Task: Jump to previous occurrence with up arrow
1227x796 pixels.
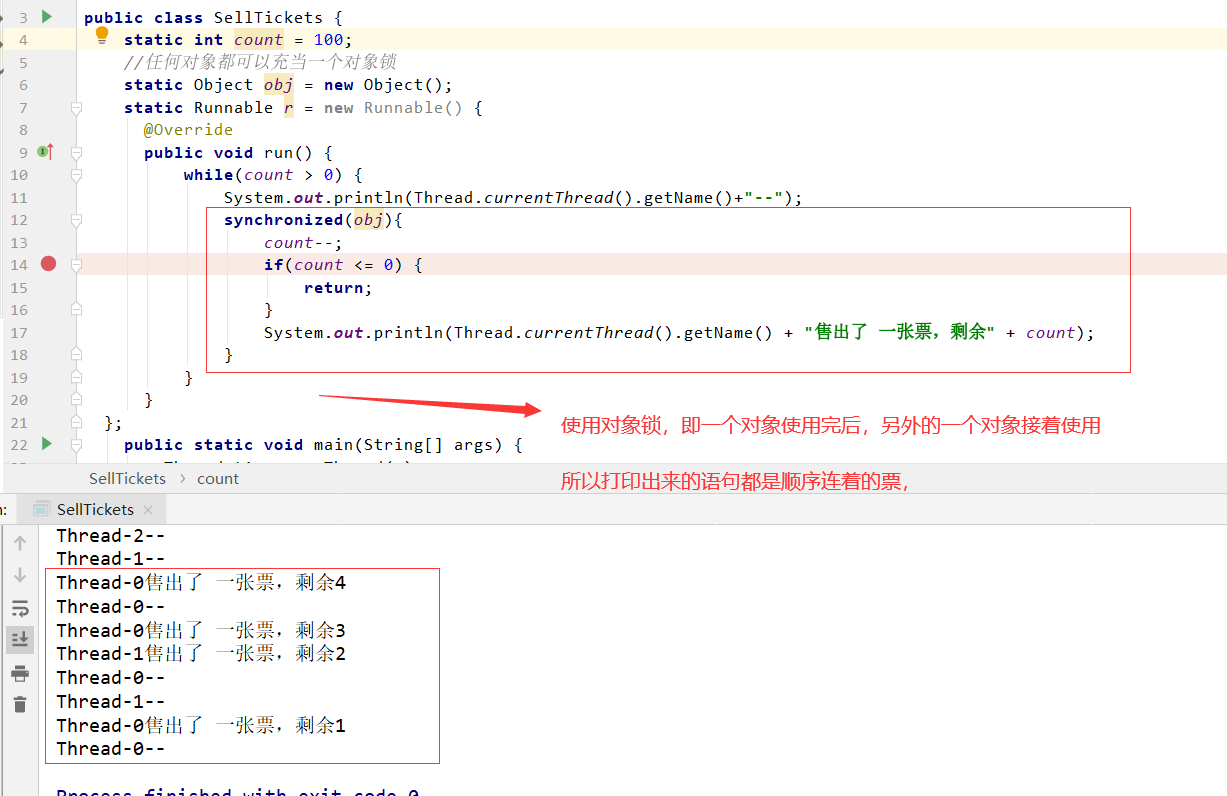Action: pyautogui.click(x=20, y=542)
